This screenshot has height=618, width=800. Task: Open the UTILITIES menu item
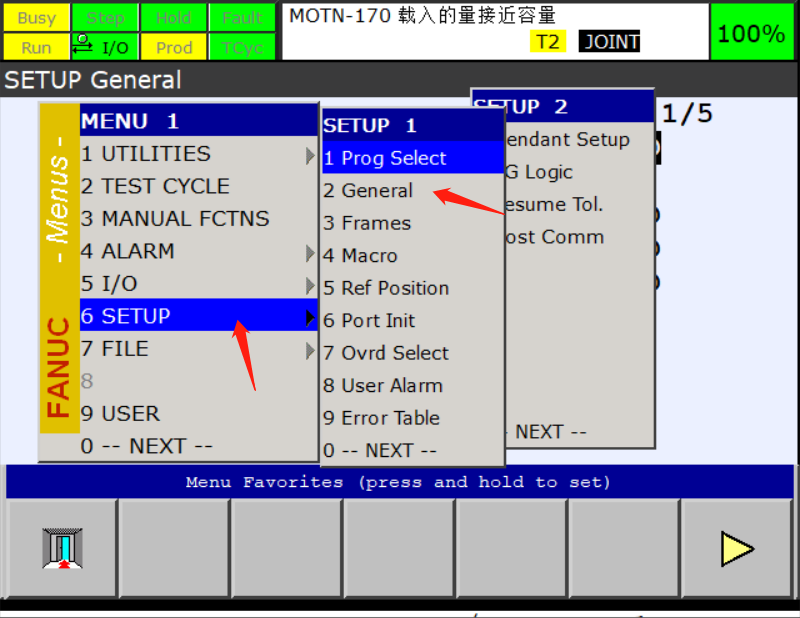tap(198, 154)
